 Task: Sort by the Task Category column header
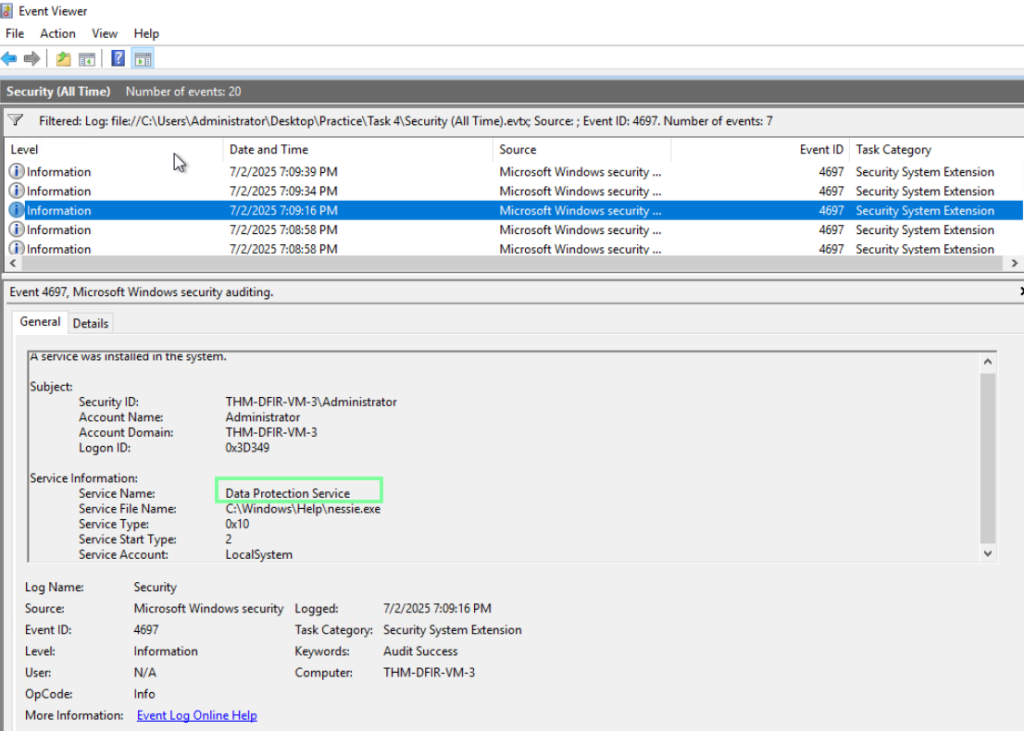click(x=893, y=150)
